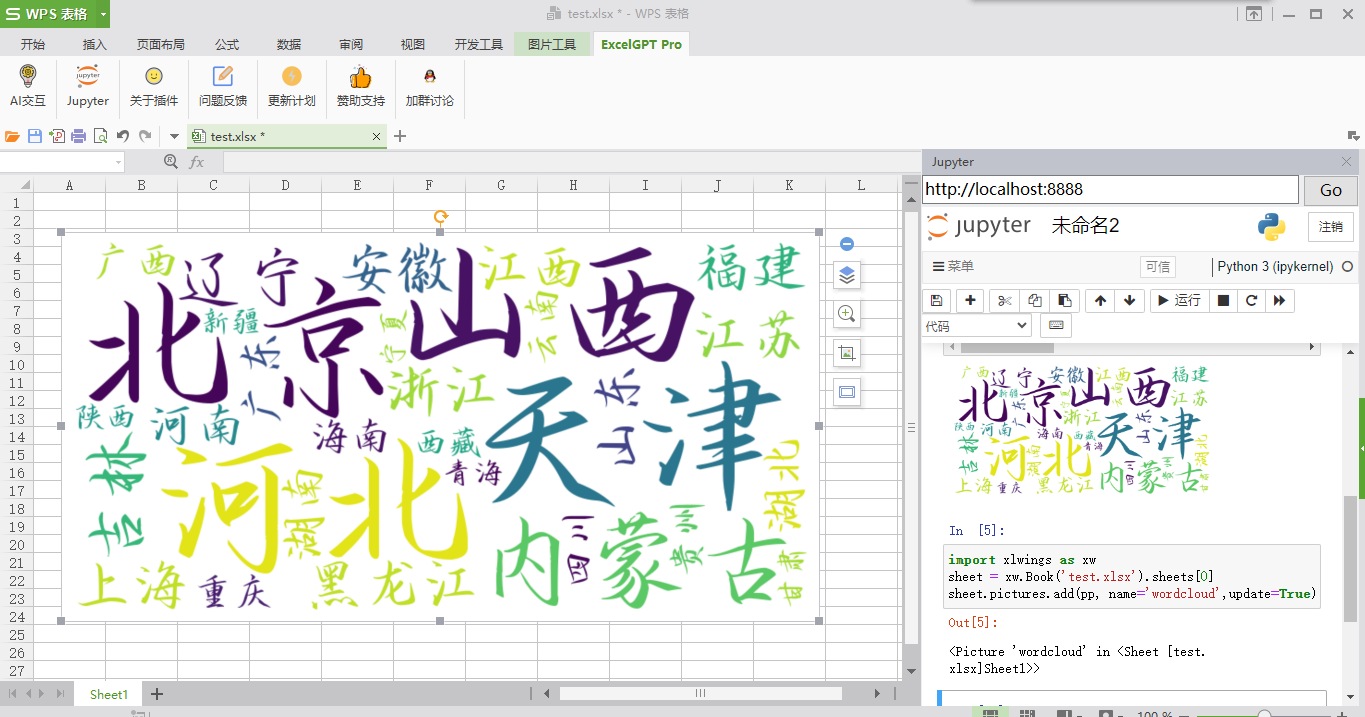Toggle the command palette keyboard button
This screenshot has width=1365, height=717.
(1056, 325)
